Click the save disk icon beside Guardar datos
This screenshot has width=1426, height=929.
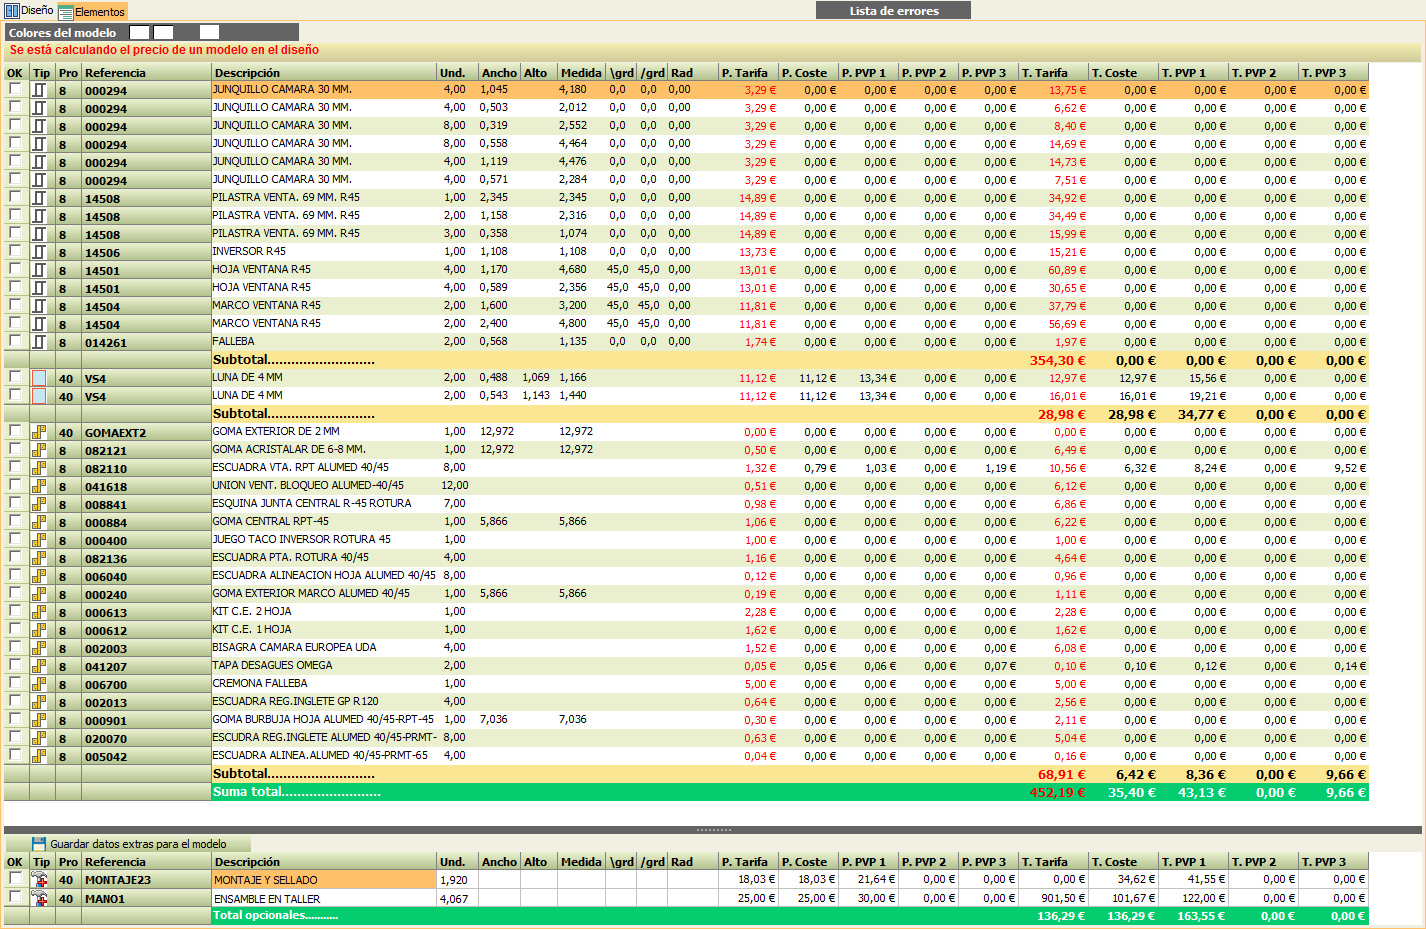pyautogui.click(x=39, y=844)
